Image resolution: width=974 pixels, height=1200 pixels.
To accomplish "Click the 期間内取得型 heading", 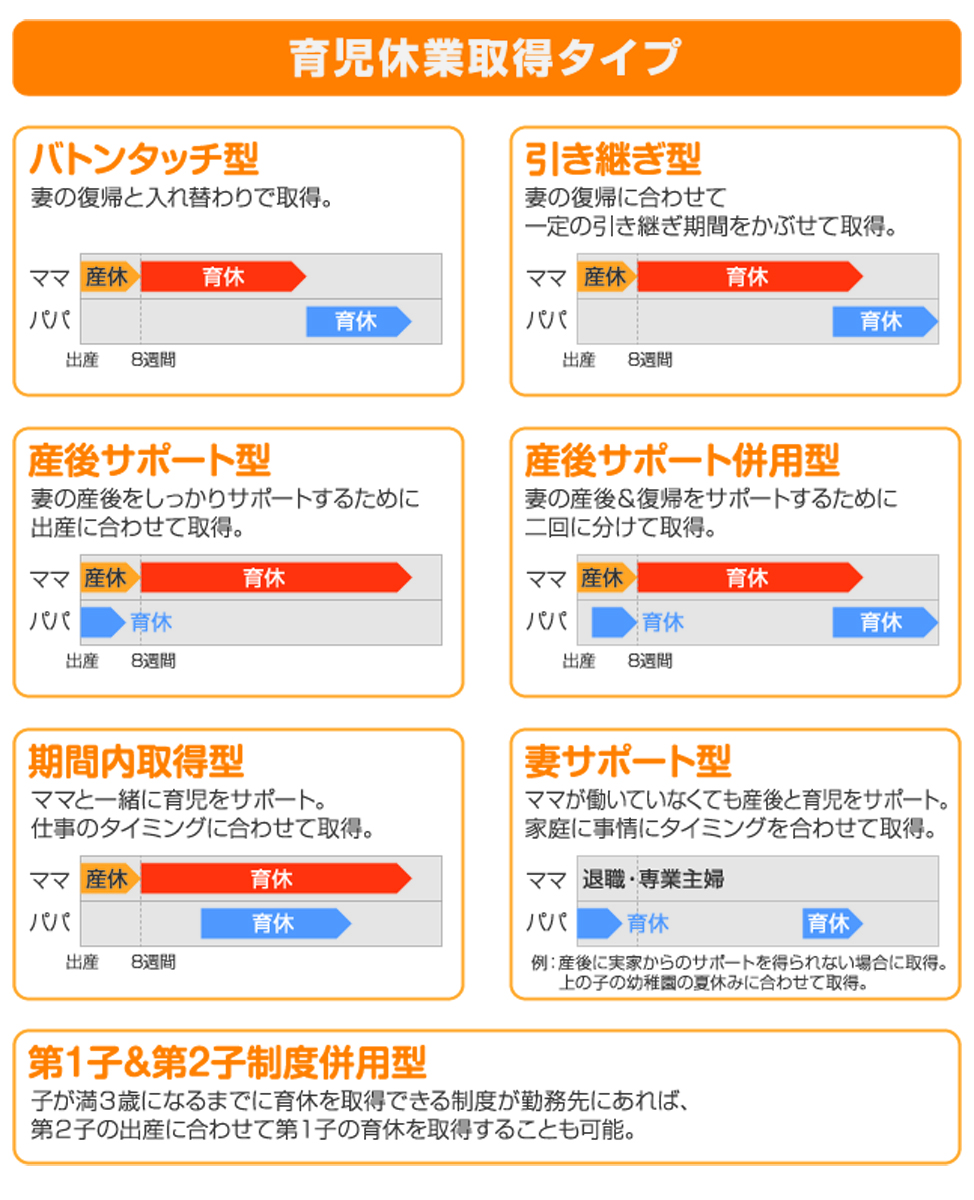I will [x=136, y=762].
